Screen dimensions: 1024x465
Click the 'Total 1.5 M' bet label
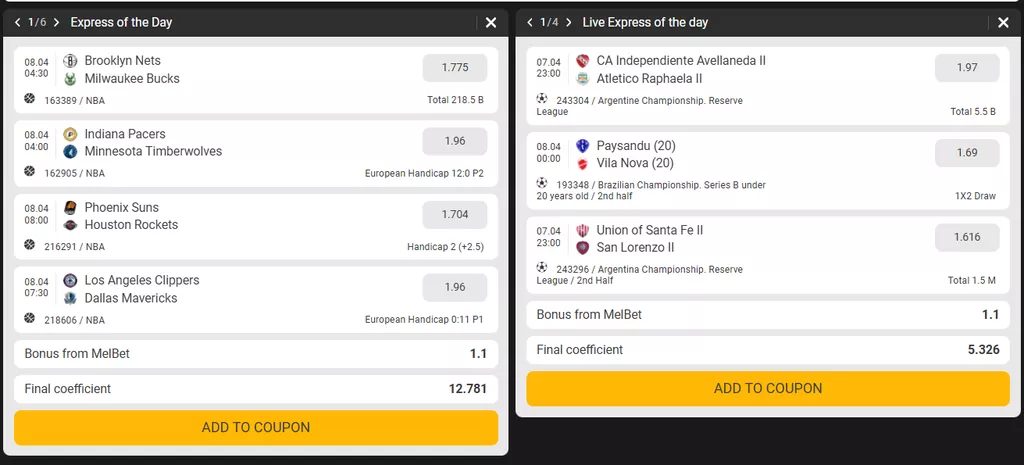tap(972, 280)
